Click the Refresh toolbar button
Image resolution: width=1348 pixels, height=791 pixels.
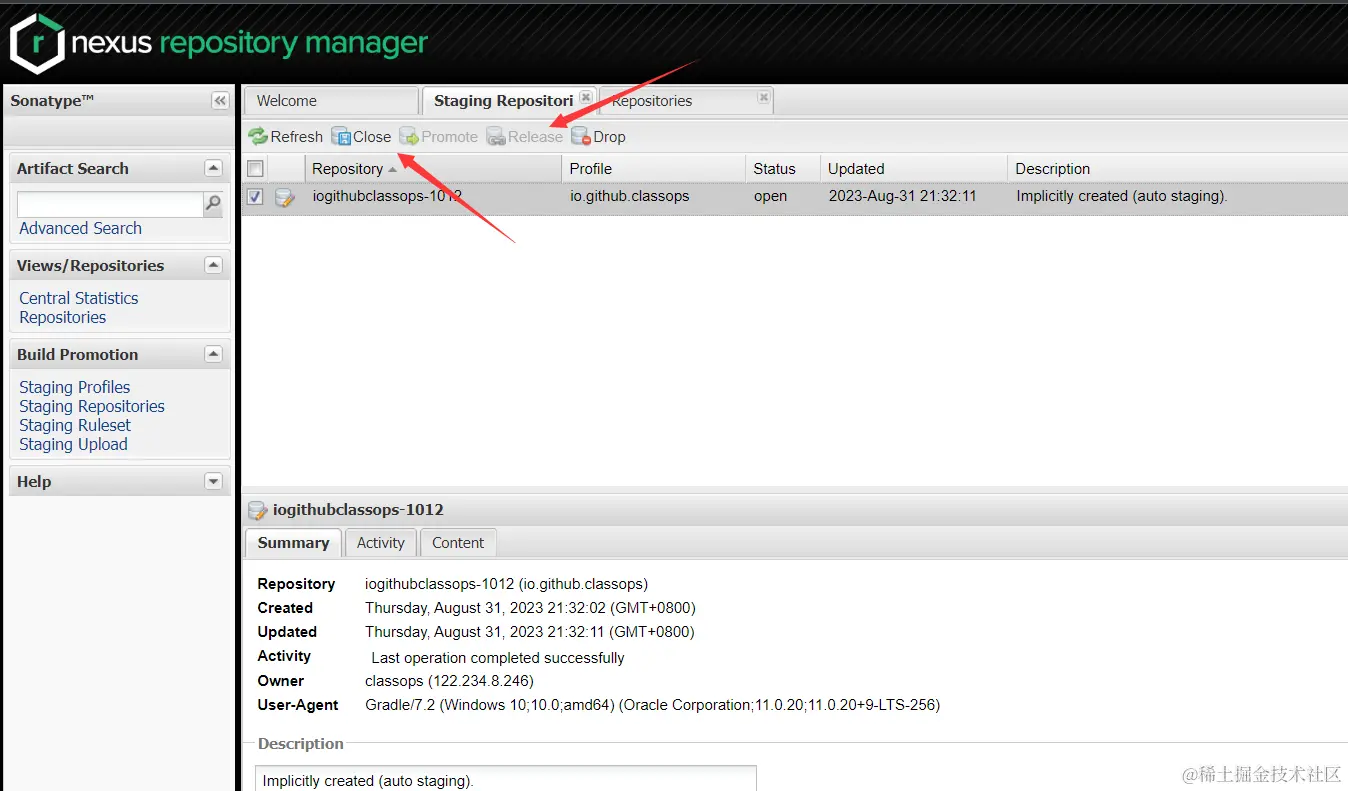tap(286, 137)
